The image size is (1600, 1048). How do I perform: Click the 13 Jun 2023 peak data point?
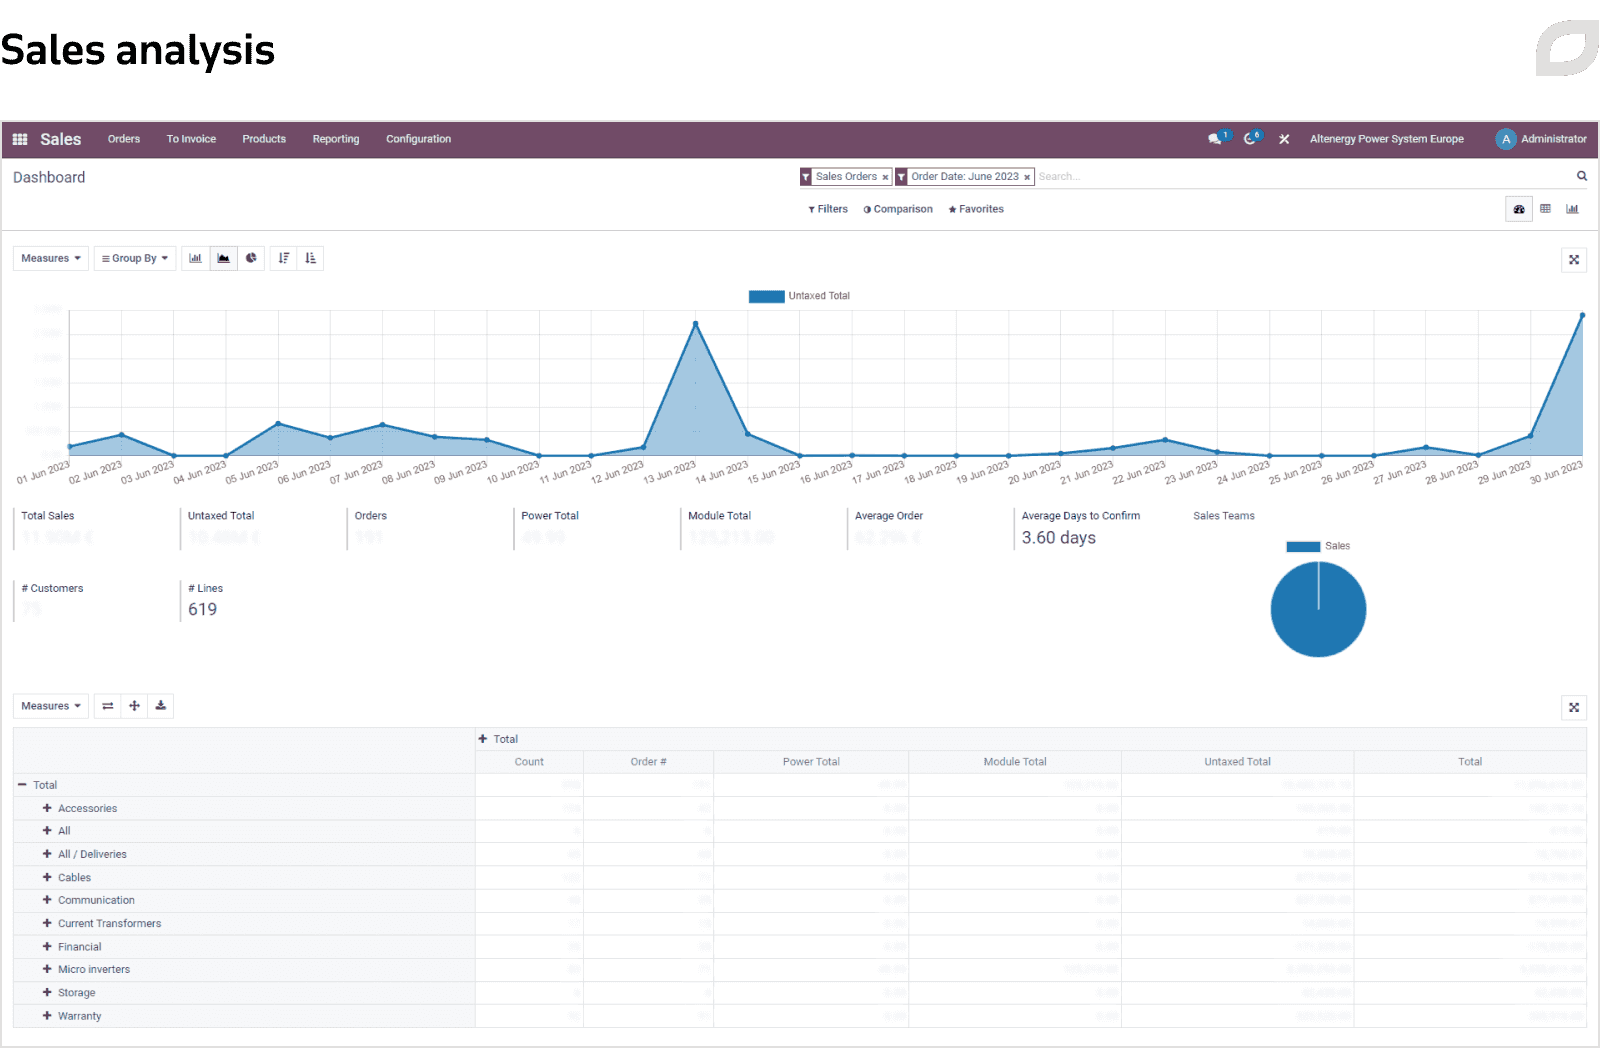pos(696,323)
